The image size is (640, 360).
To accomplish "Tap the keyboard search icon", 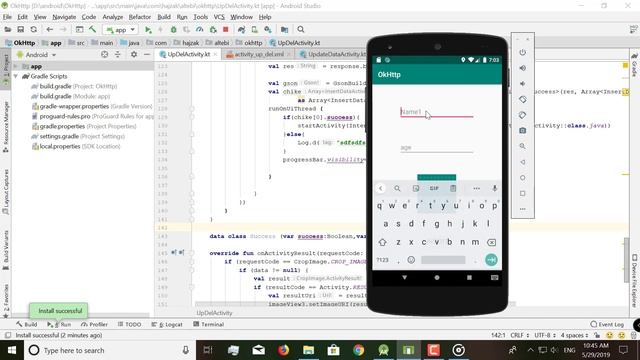I will pyautogui.click(x=397, y=188).
